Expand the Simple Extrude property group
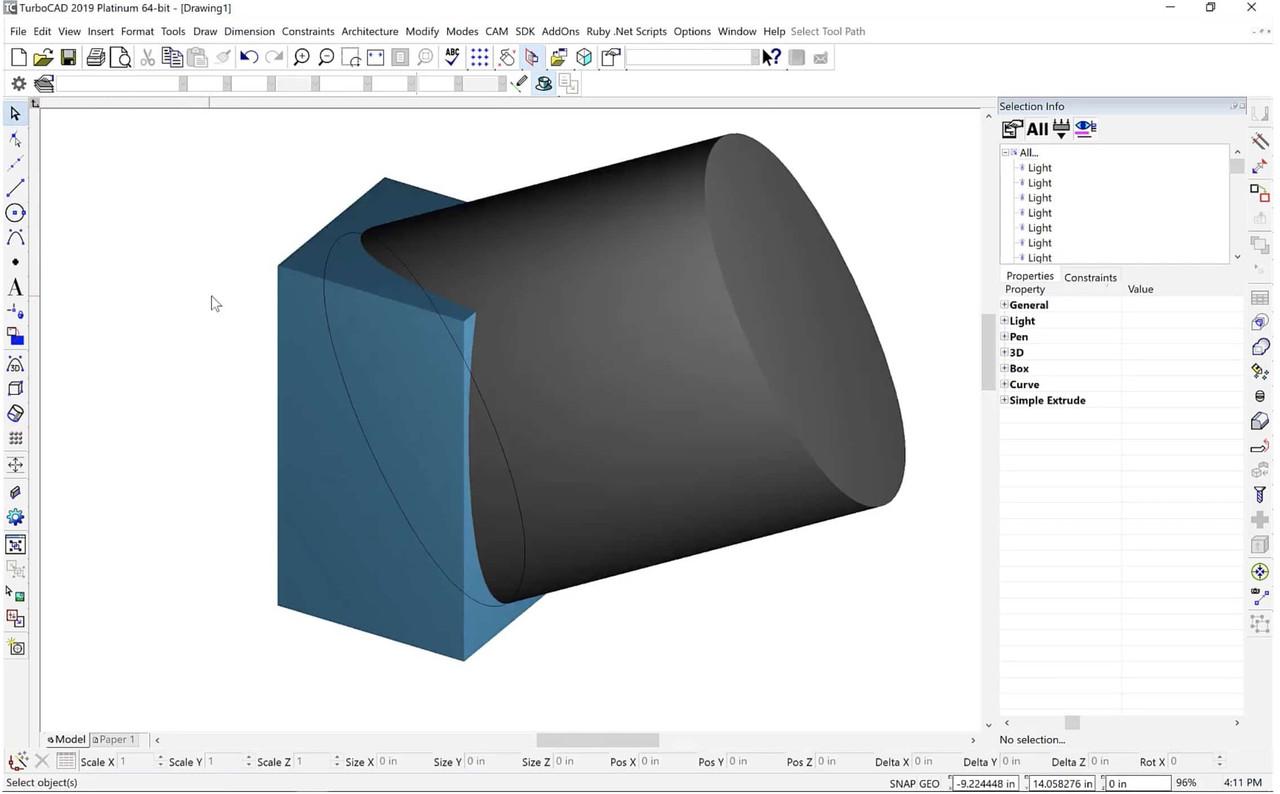The image size is (1280, 794). click(x=1004, y=400)
